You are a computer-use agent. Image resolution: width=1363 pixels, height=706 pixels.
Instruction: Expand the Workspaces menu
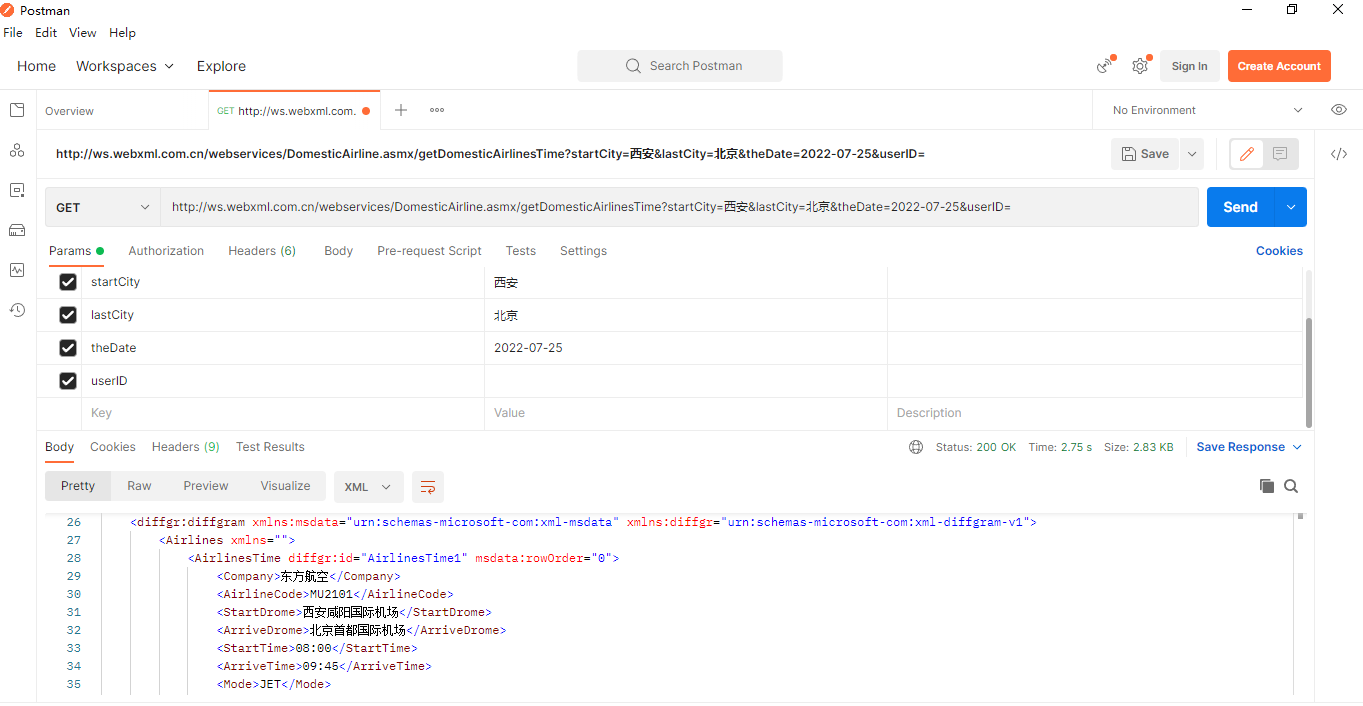125,66
